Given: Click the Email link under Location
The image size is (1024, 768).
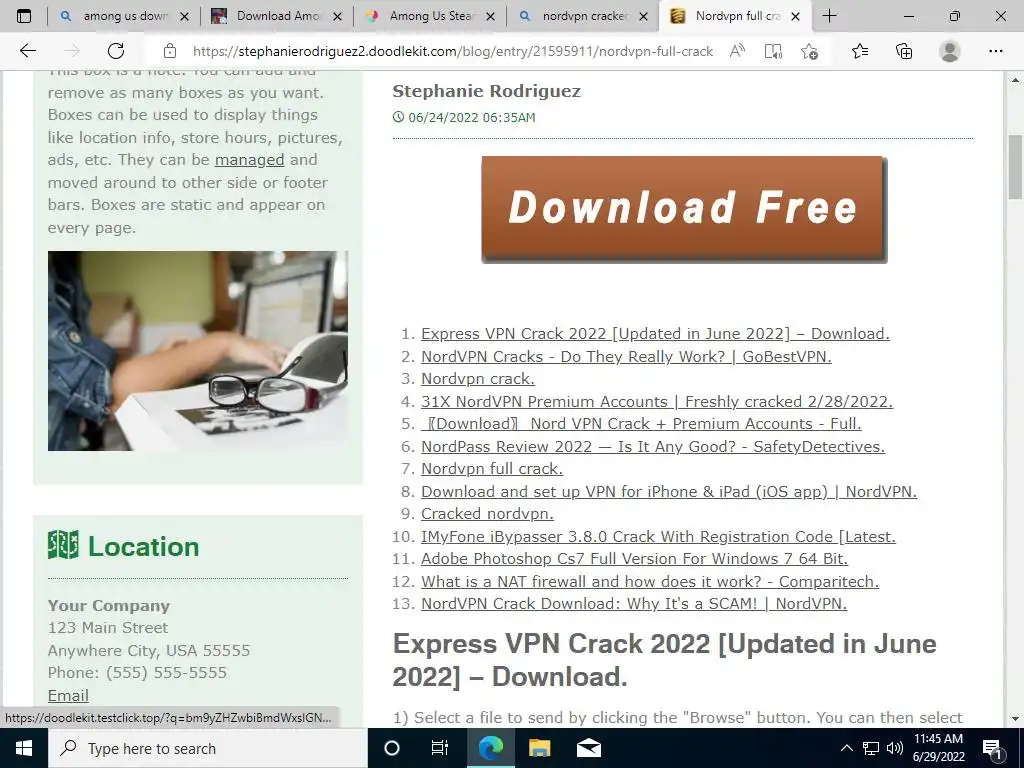Looking at the screenshot, I should [x=68, y=696].
